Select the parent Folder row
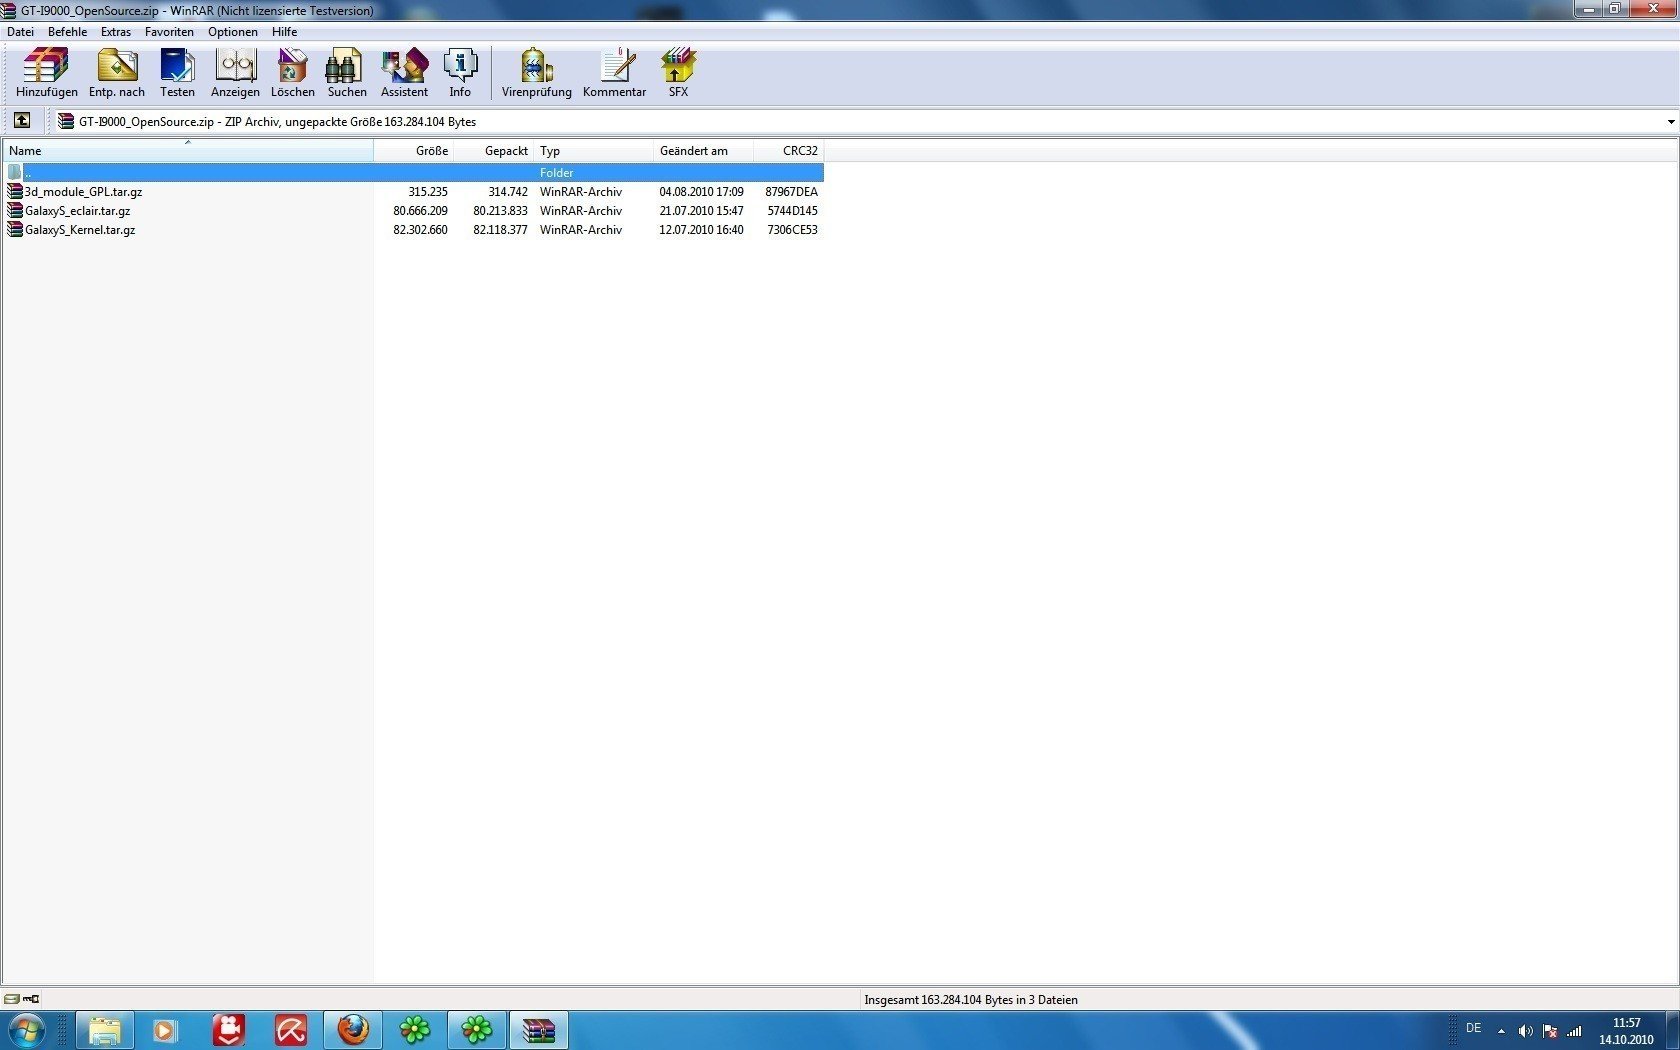The width and height of the screenshot is (1680, 1050). pos(414,172)
